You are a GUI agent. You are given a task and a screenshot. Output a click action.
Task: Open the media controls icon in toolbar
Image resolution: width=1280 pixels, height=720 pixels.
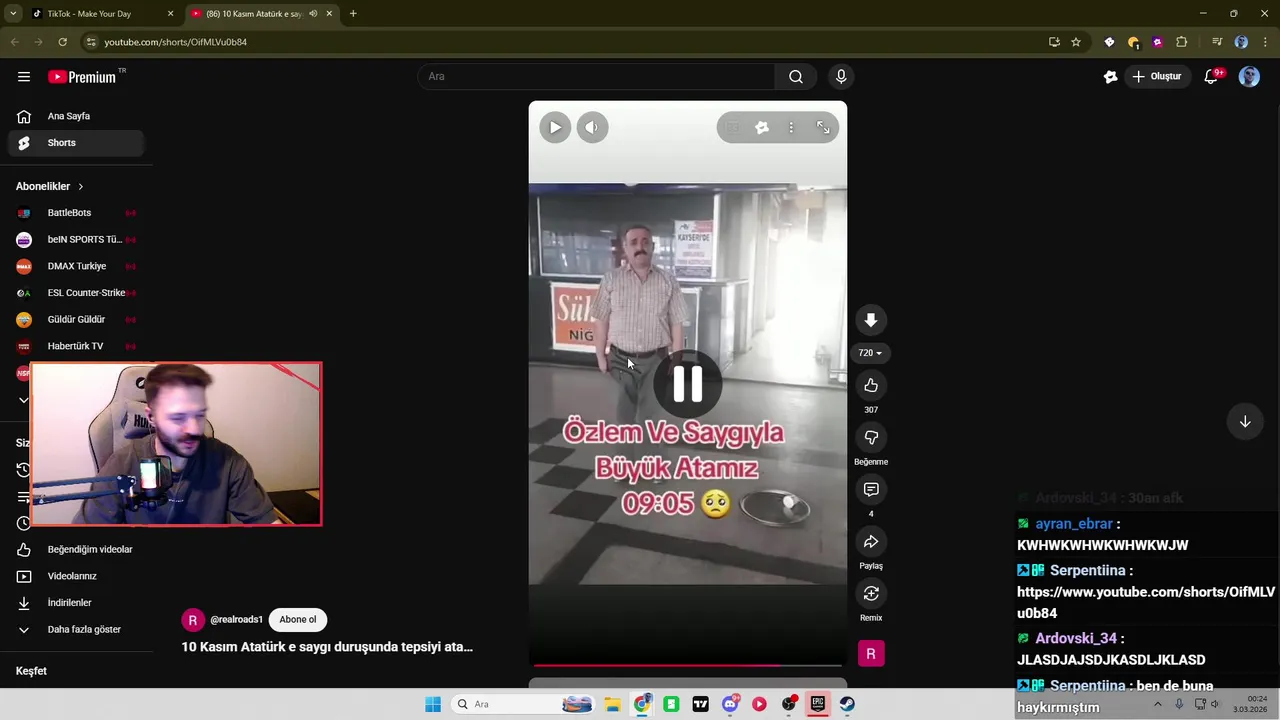click(x=1217, y=42)
